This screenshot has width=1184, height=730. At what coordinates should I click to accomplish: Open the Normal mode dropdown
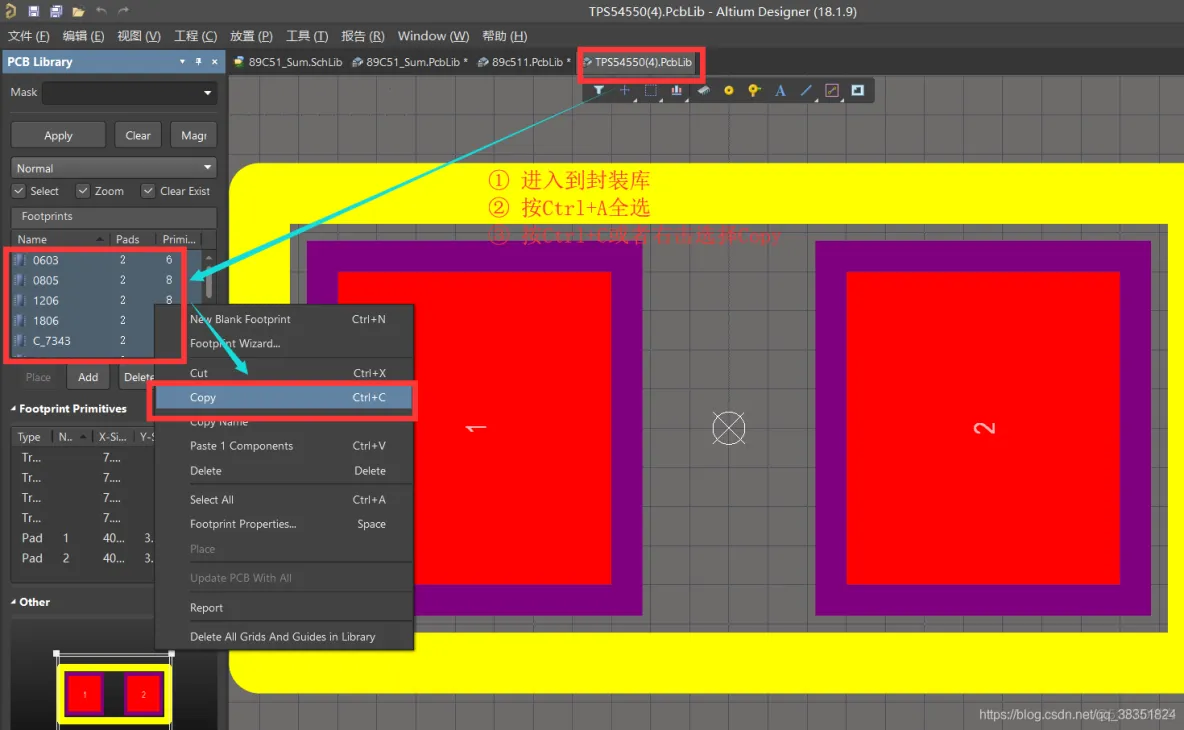tap(113, 168)
